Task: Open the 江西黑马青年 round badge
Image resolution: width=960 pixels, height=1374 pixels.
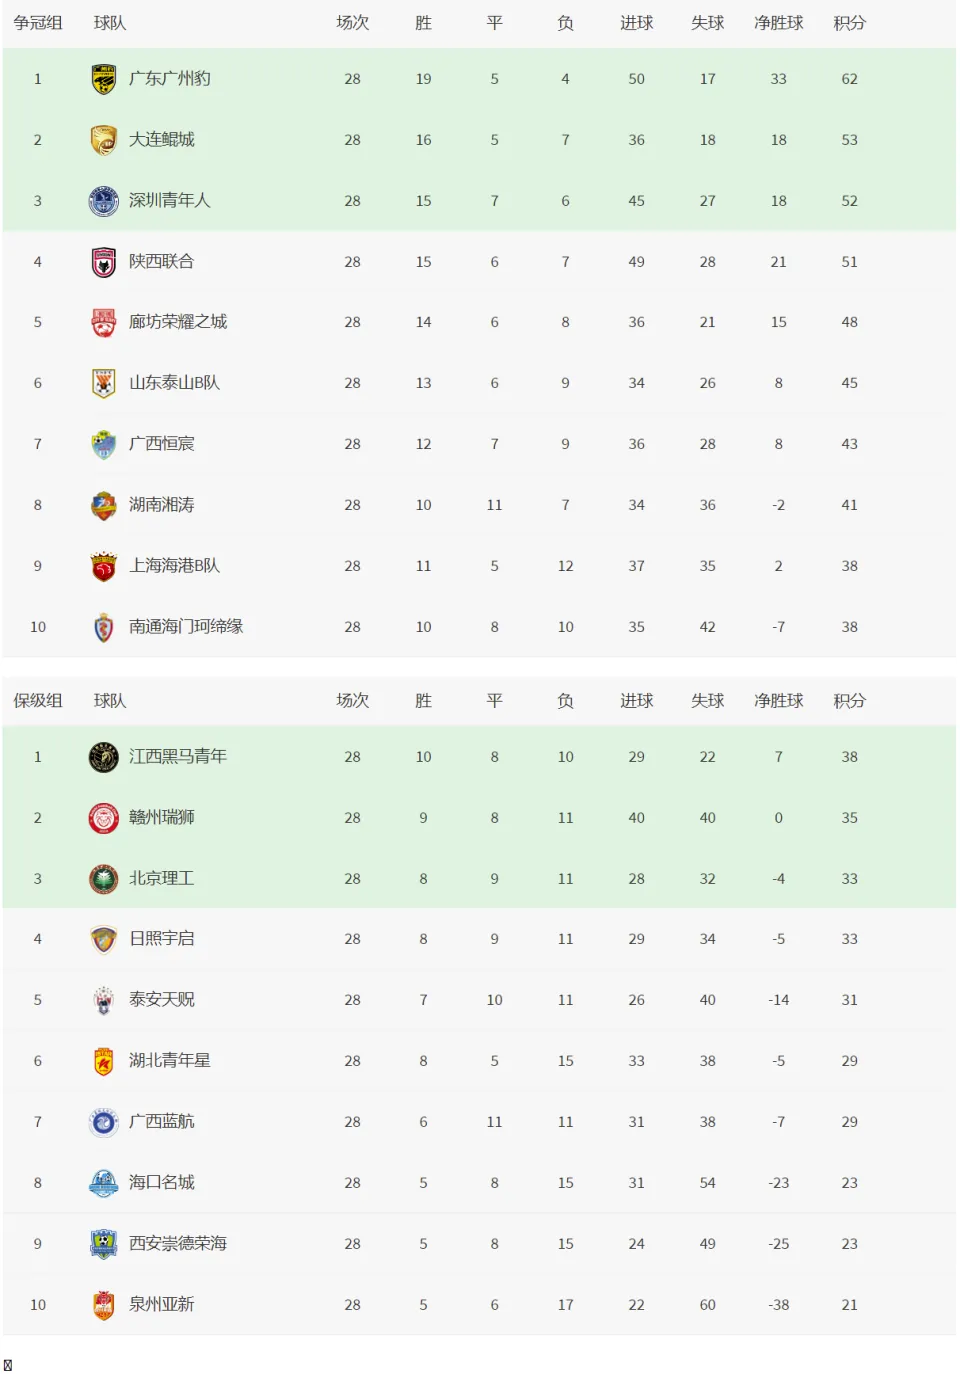Action: click(103, 757)
